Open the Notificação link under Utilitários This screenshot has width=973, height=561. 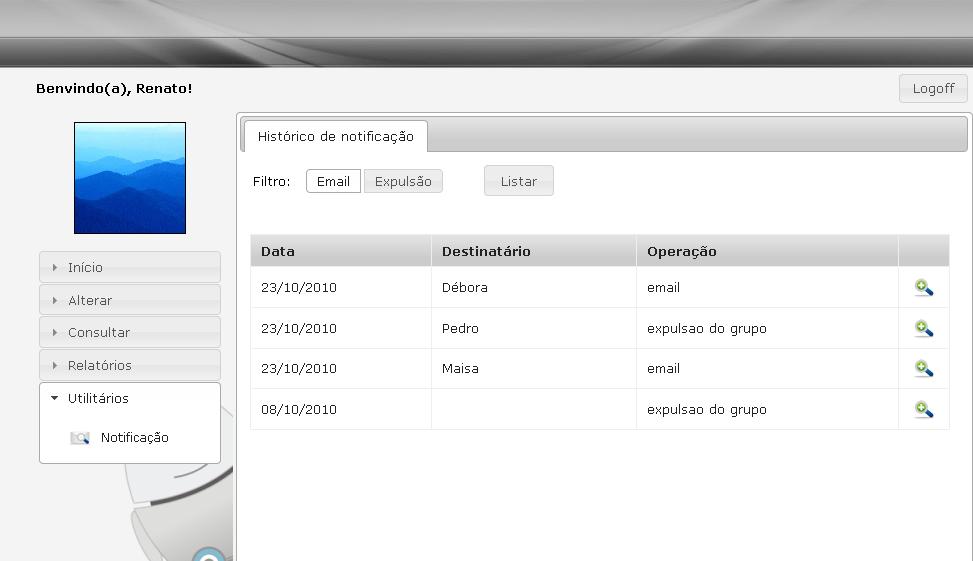pyautogui.click(x=135, y=438)
